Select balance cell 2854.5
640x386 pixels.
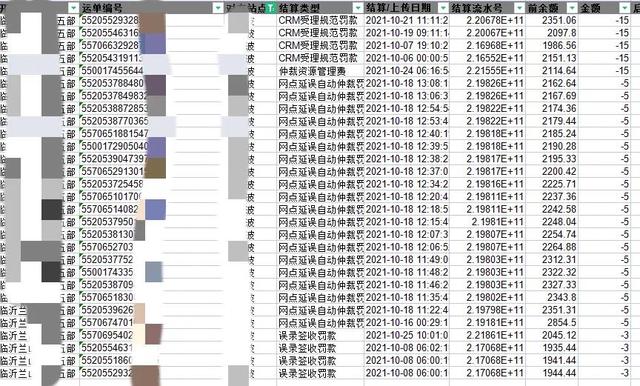552,323
